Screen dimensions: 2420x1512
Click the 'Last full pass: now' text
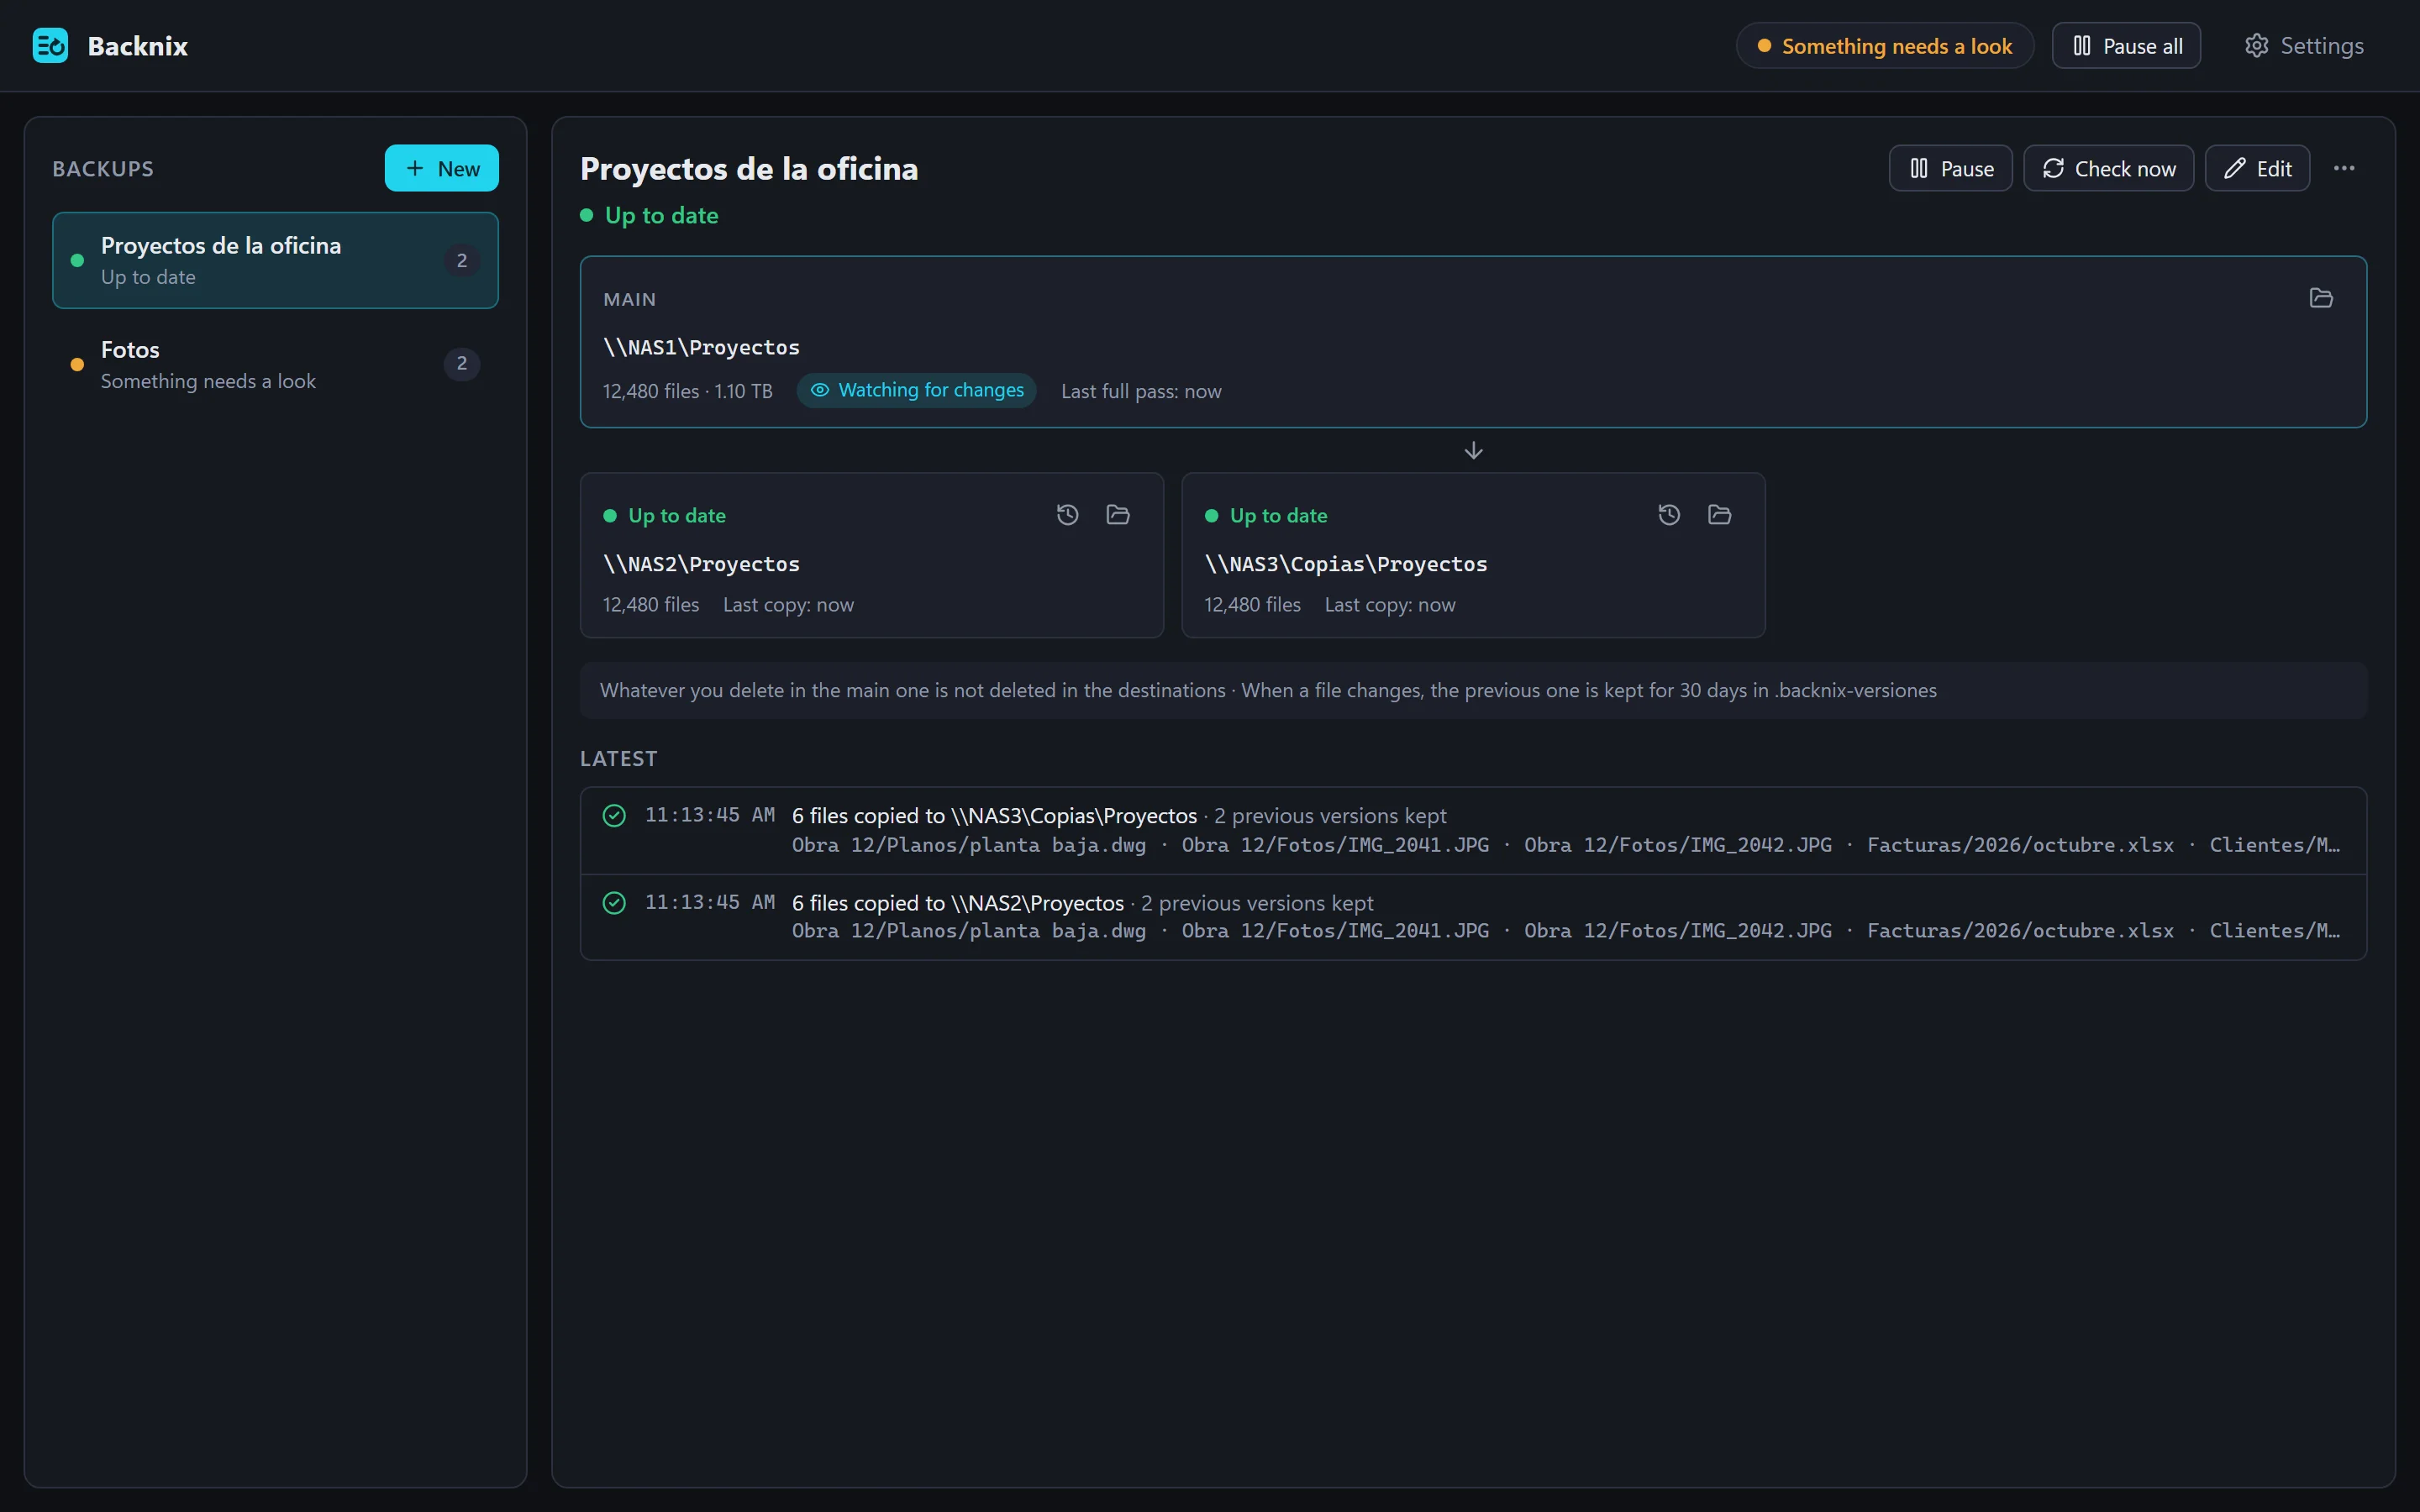[1141, 391]
